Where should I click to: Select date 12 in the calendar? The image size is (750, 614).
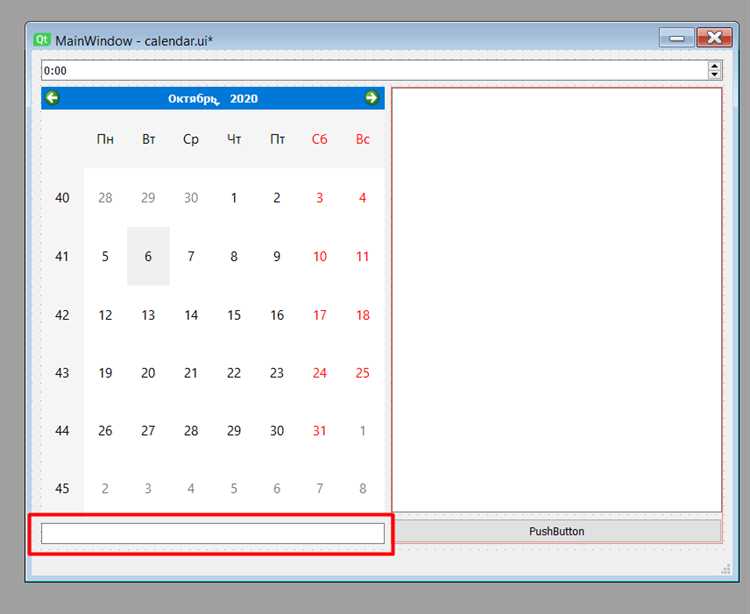click(105, 315)
